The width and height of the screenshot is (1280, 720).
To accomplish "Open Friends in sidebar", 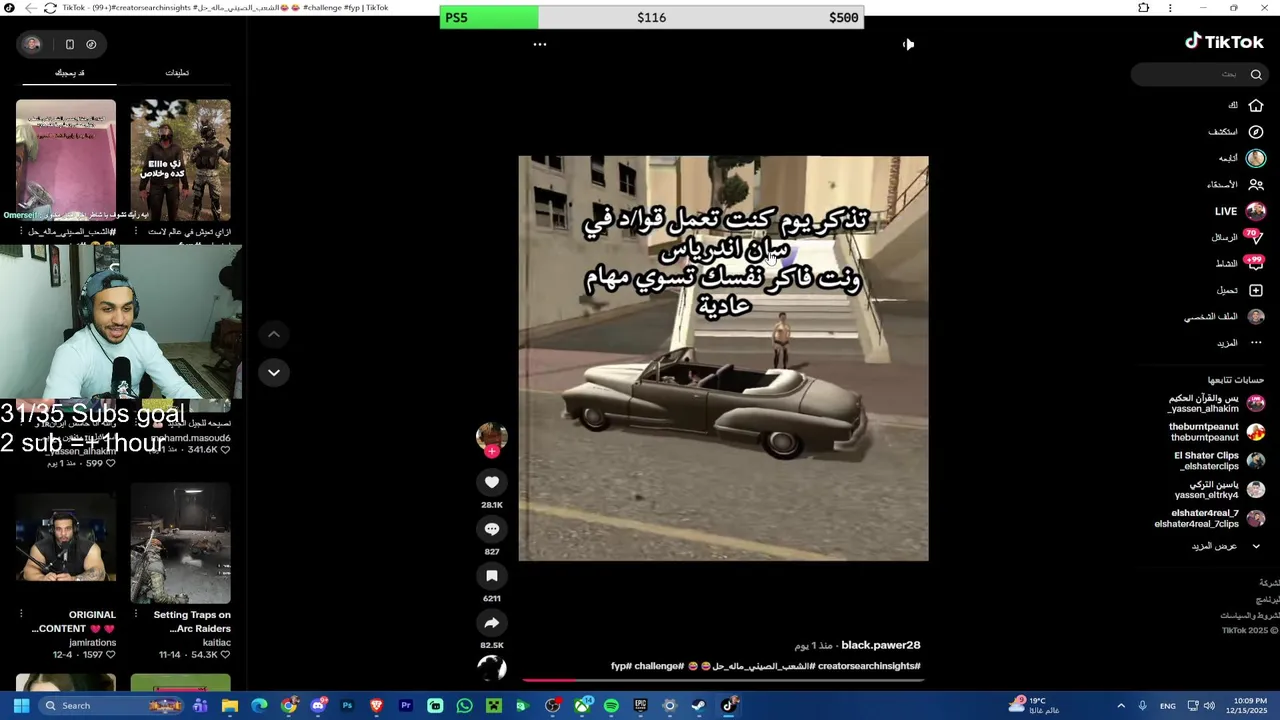I will (1256, 184).
